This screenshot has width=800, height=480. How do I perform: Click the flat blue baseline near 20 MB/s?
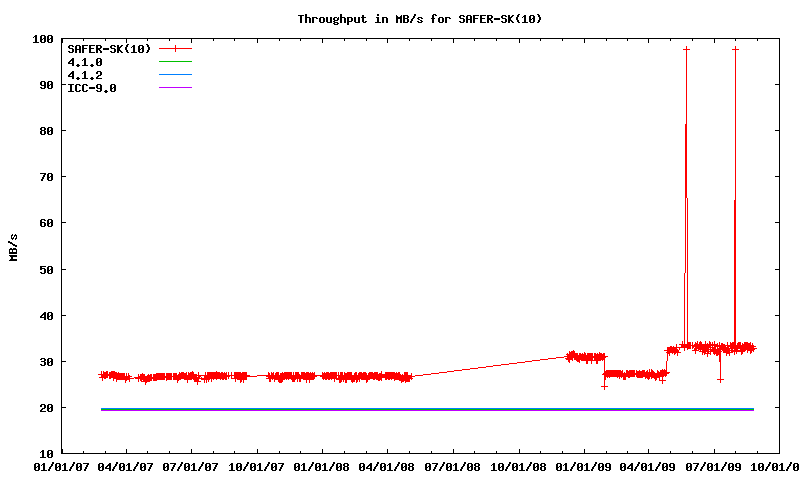click(400, 409)
